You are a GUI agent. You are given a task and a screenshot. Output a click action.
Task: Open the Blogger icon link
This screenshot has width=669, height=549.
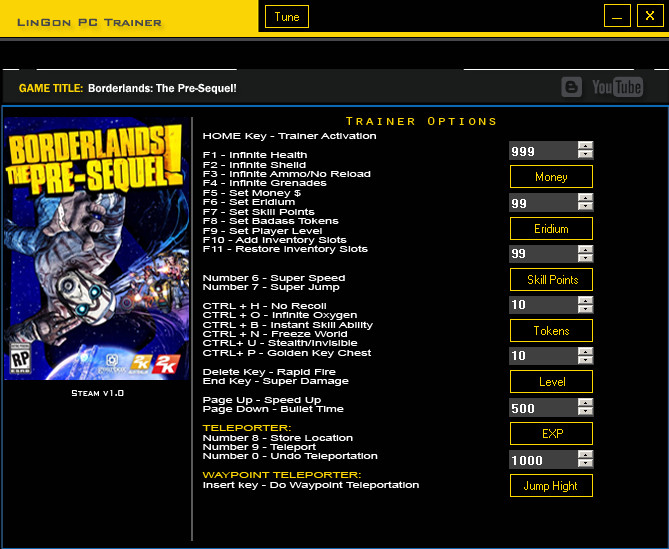click(571, 87)
